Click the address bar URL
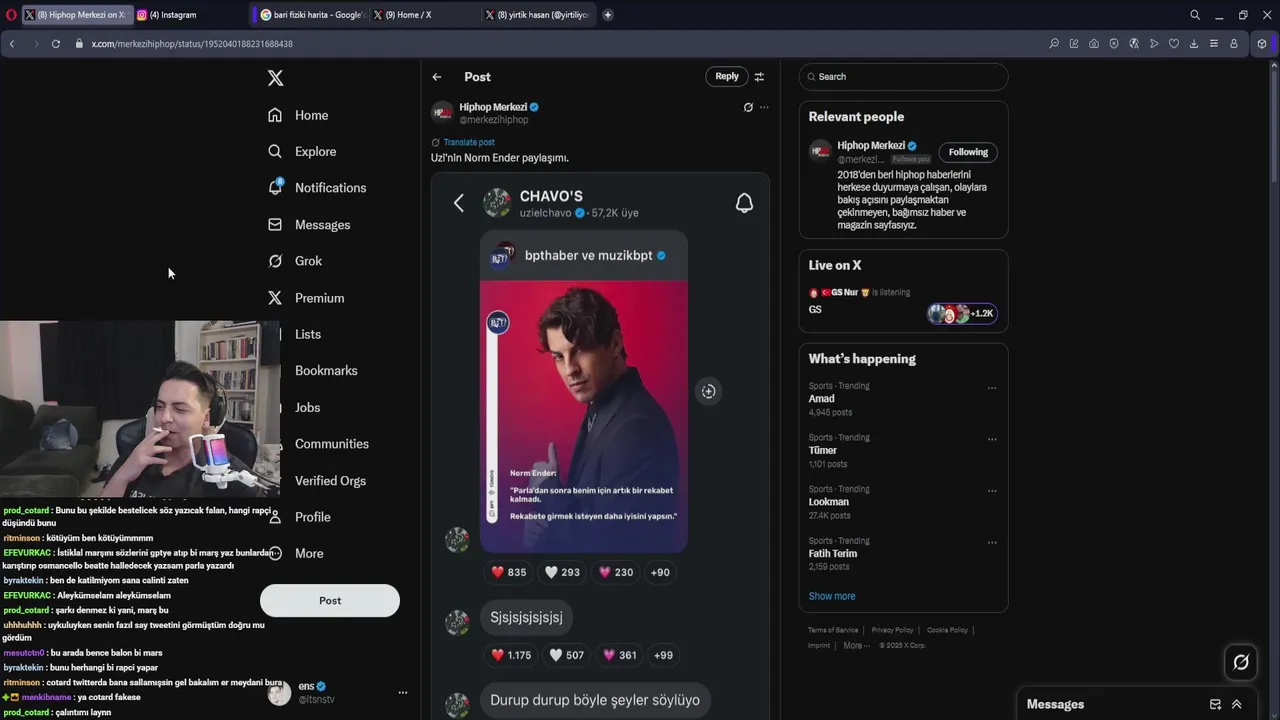 point(192,44)
